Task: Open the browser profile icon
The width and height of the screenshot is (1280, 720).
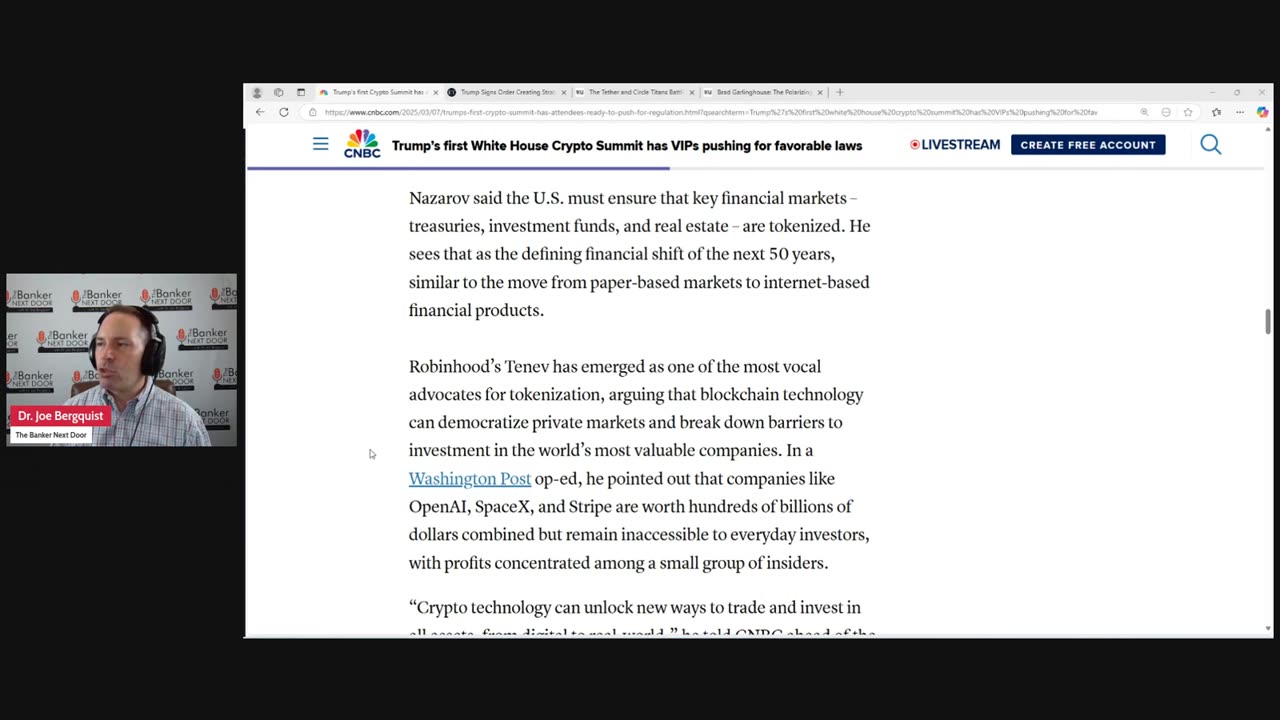Action: 257,92
